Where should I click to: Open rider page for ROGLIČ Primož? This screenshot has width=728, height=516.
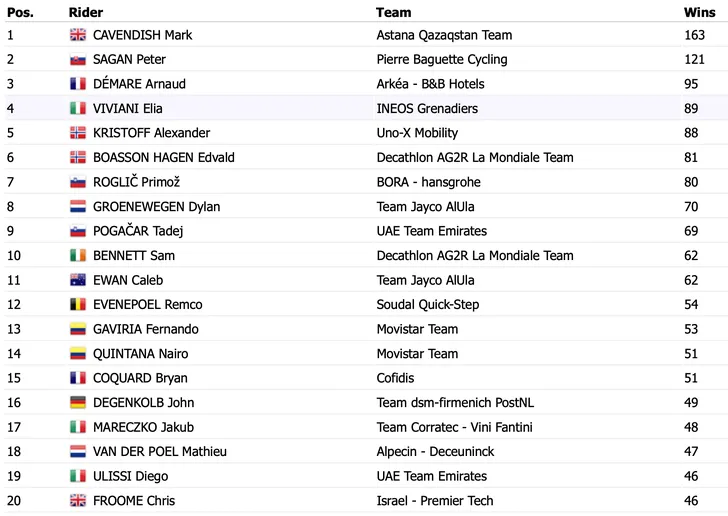coord(136,182)
